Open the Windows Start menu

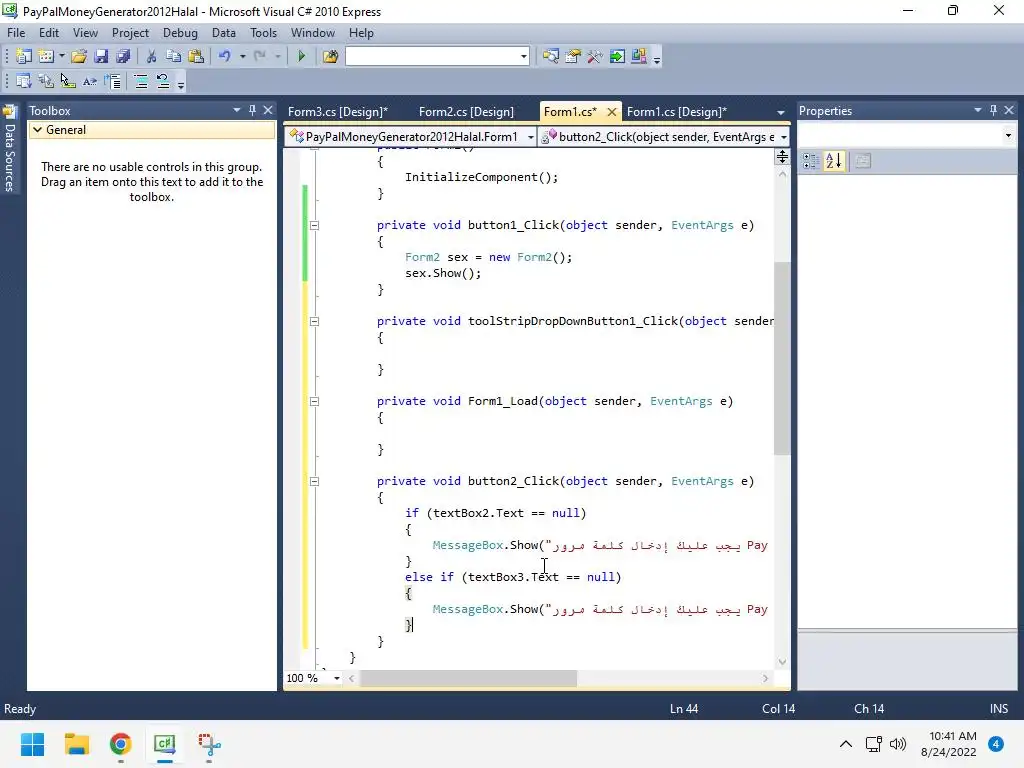tap(32, 744)
